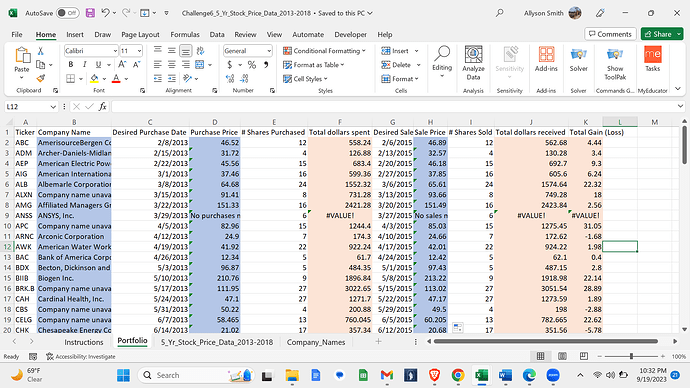Open the Instructions sheet tab
The height and width of the screenshot is (388, 690).
pyautogui.click(x=84, y=342)
